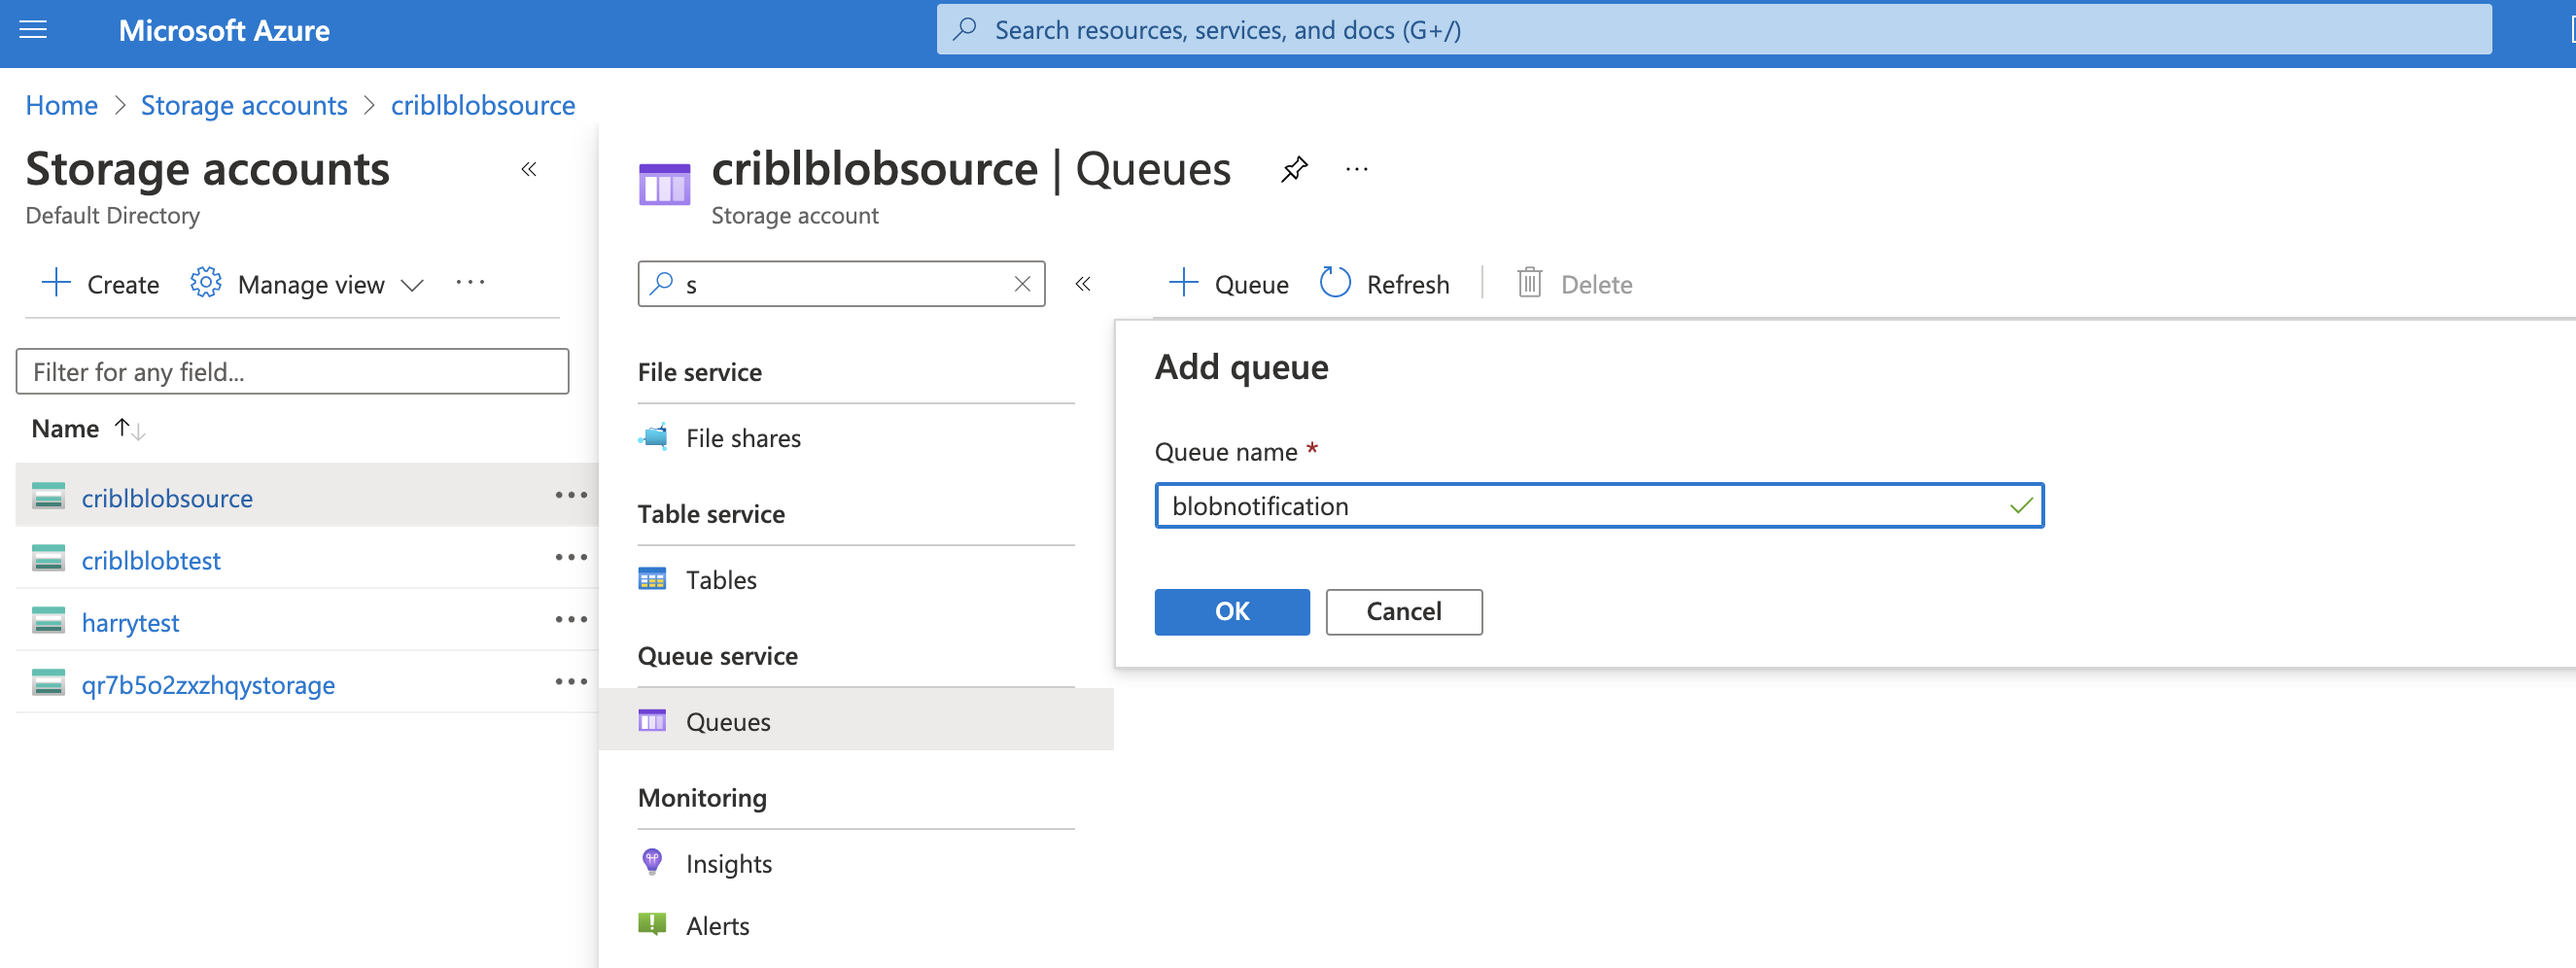Open Tables under Table service

[x=720, y=579]
